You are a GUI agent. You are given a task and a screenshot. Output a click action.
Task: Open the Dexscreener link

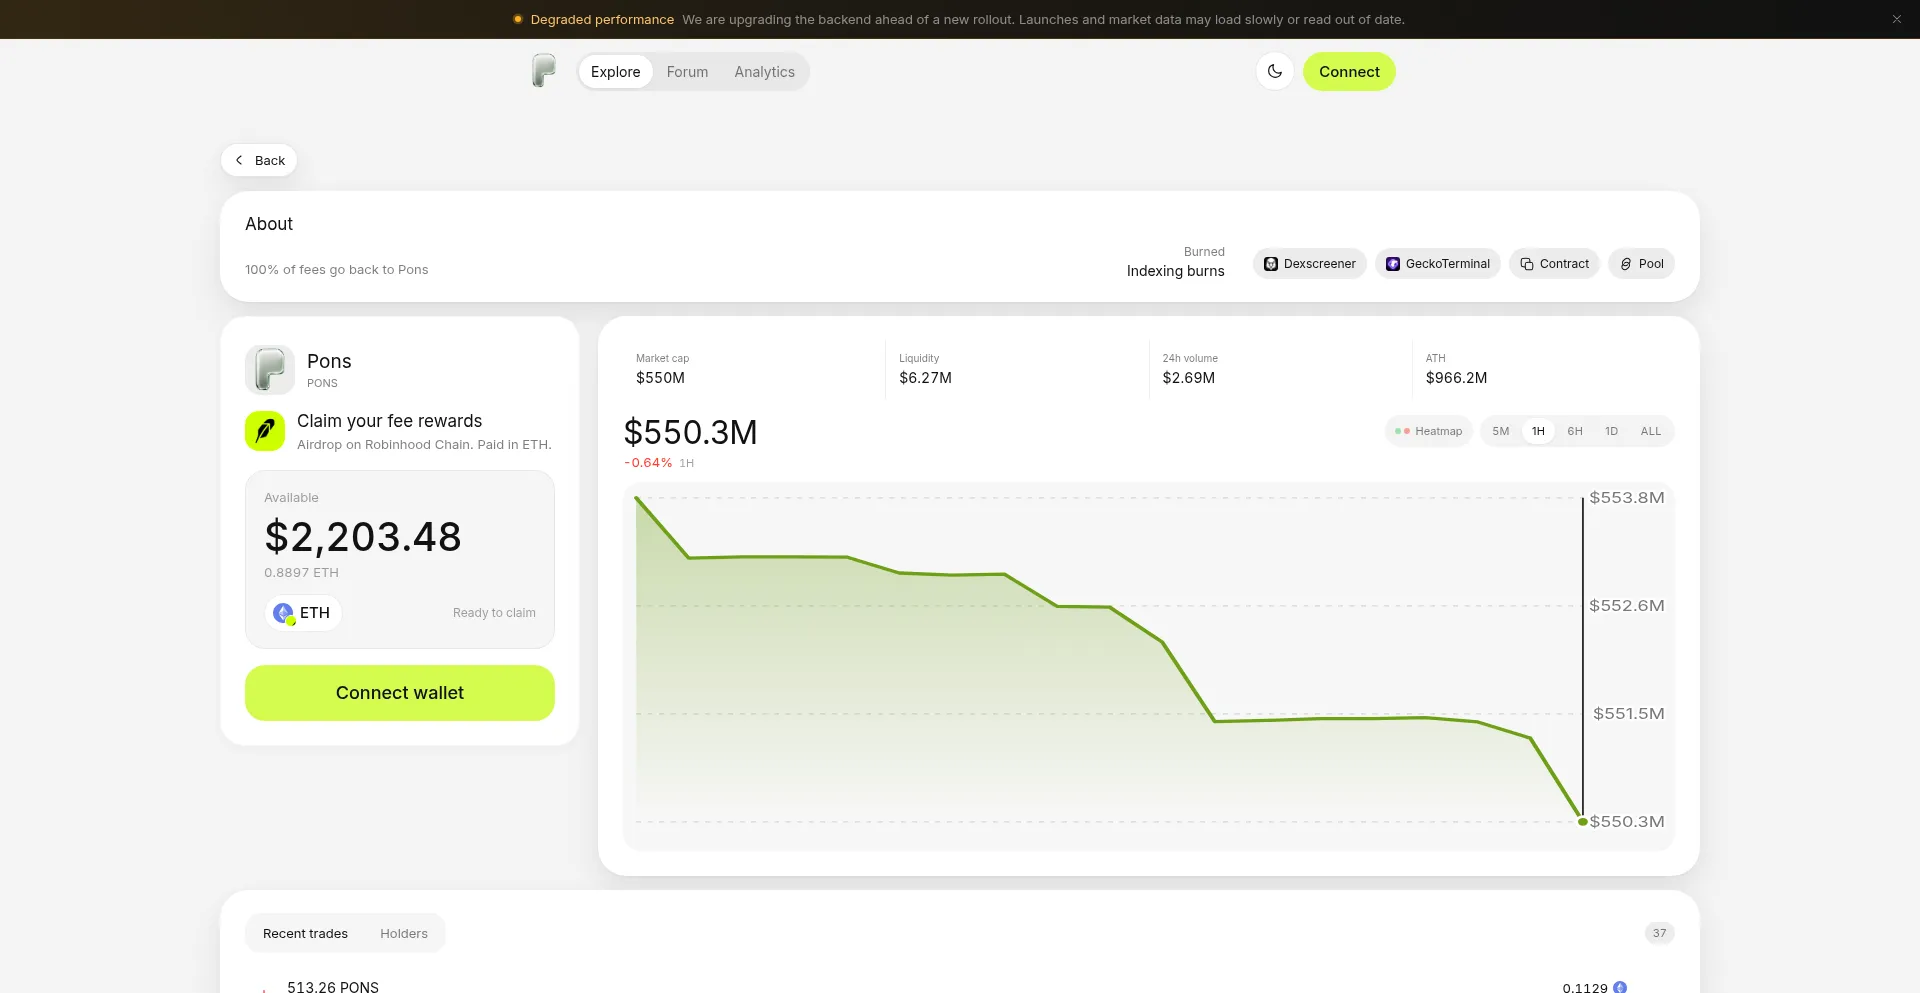click(x=1310, y=264)
